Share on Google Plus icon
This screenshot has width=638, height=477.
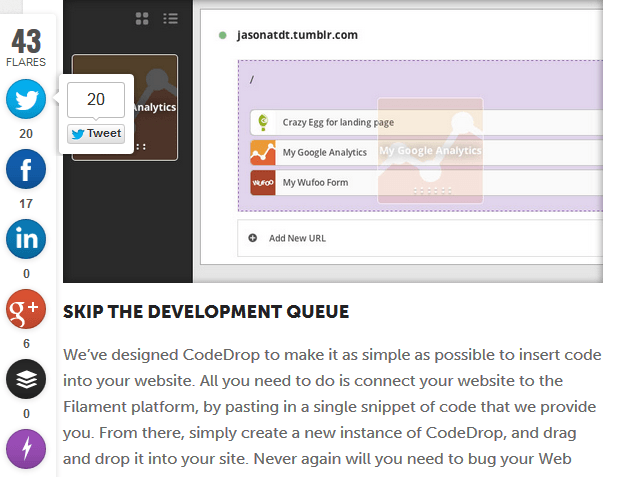pos(26,309)
